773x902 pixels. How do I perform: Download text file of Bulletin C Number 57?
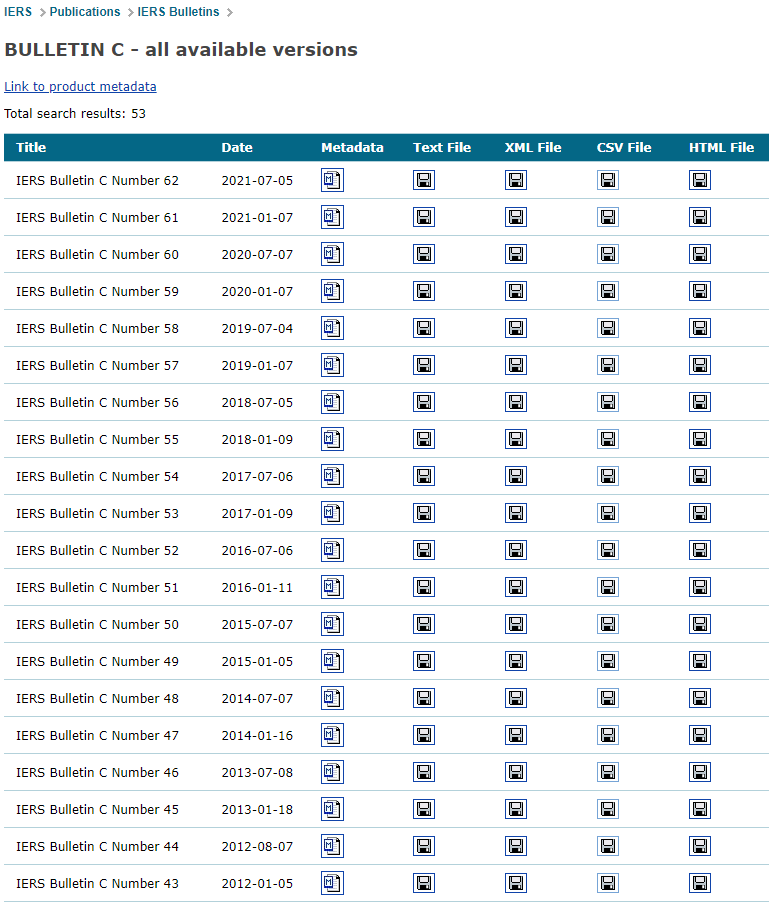(424, 365)
